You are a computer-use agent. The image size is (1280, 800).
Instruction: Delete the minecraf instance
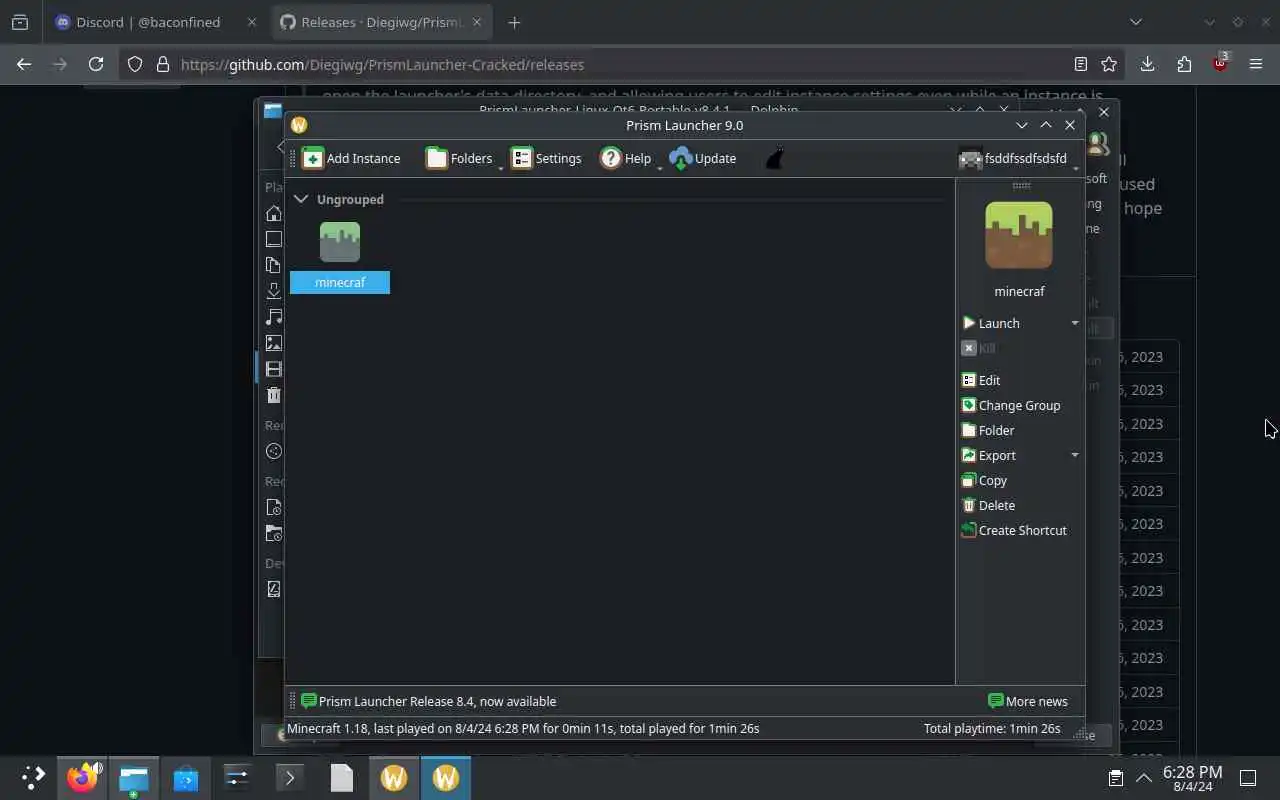pos(988,505)
